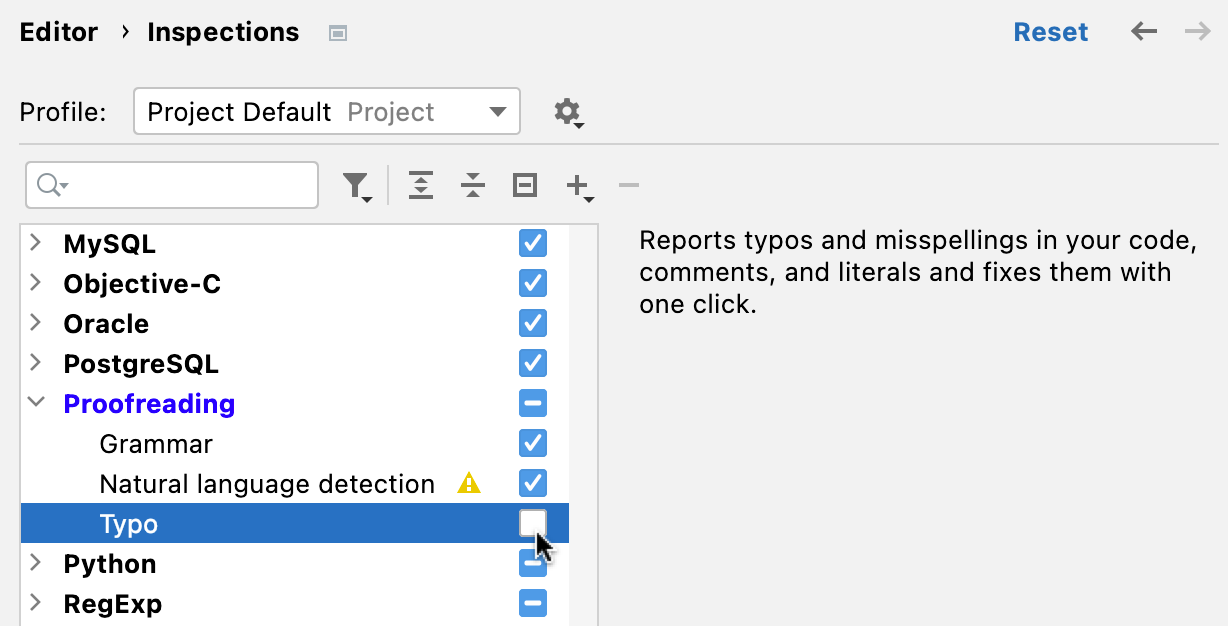Expand the Python inspections group
1228x626 pixels.
[36, 563]
